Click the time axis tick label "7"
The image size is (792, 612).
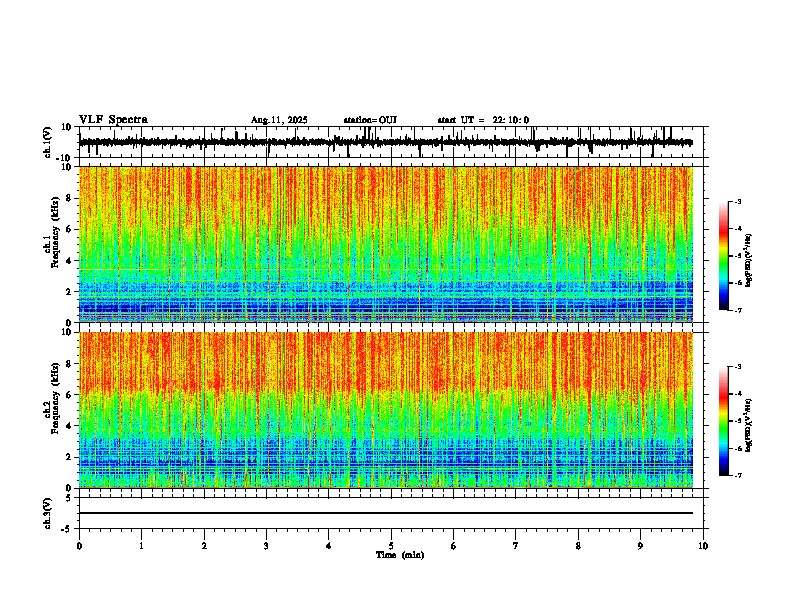click(x=516, y=546)
